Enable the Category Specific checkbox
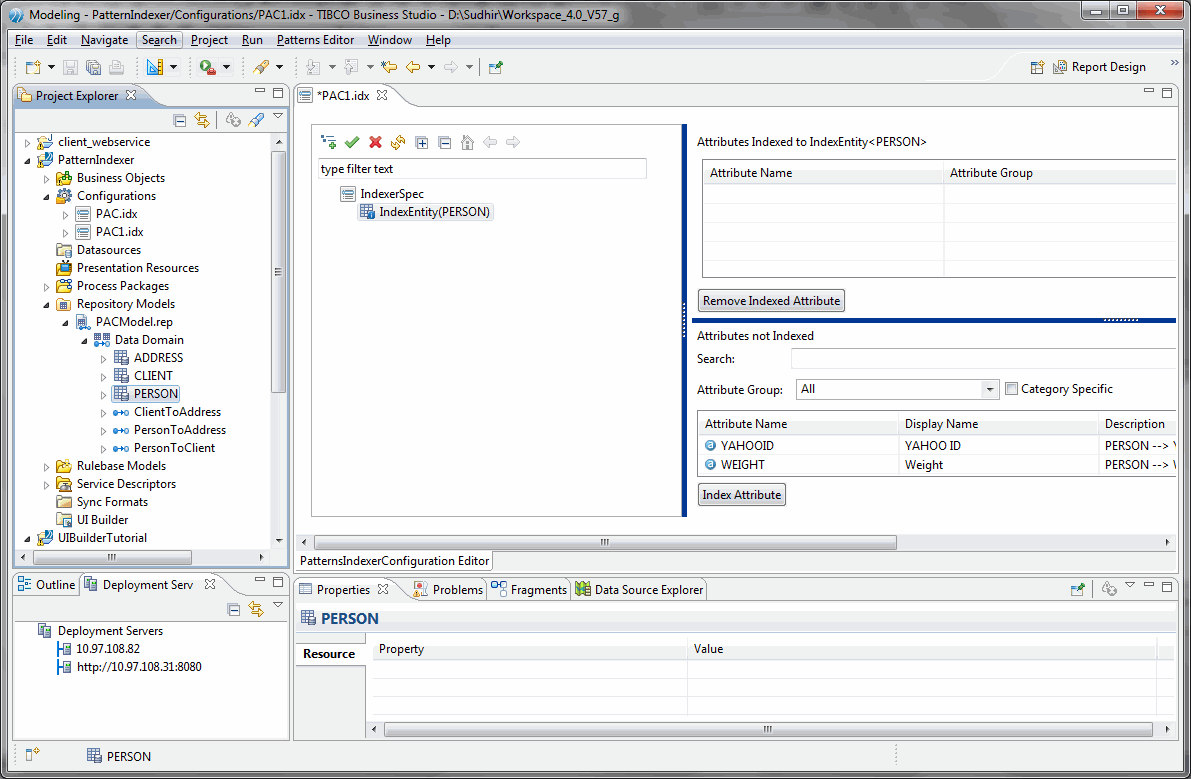 click(1011, 389)
